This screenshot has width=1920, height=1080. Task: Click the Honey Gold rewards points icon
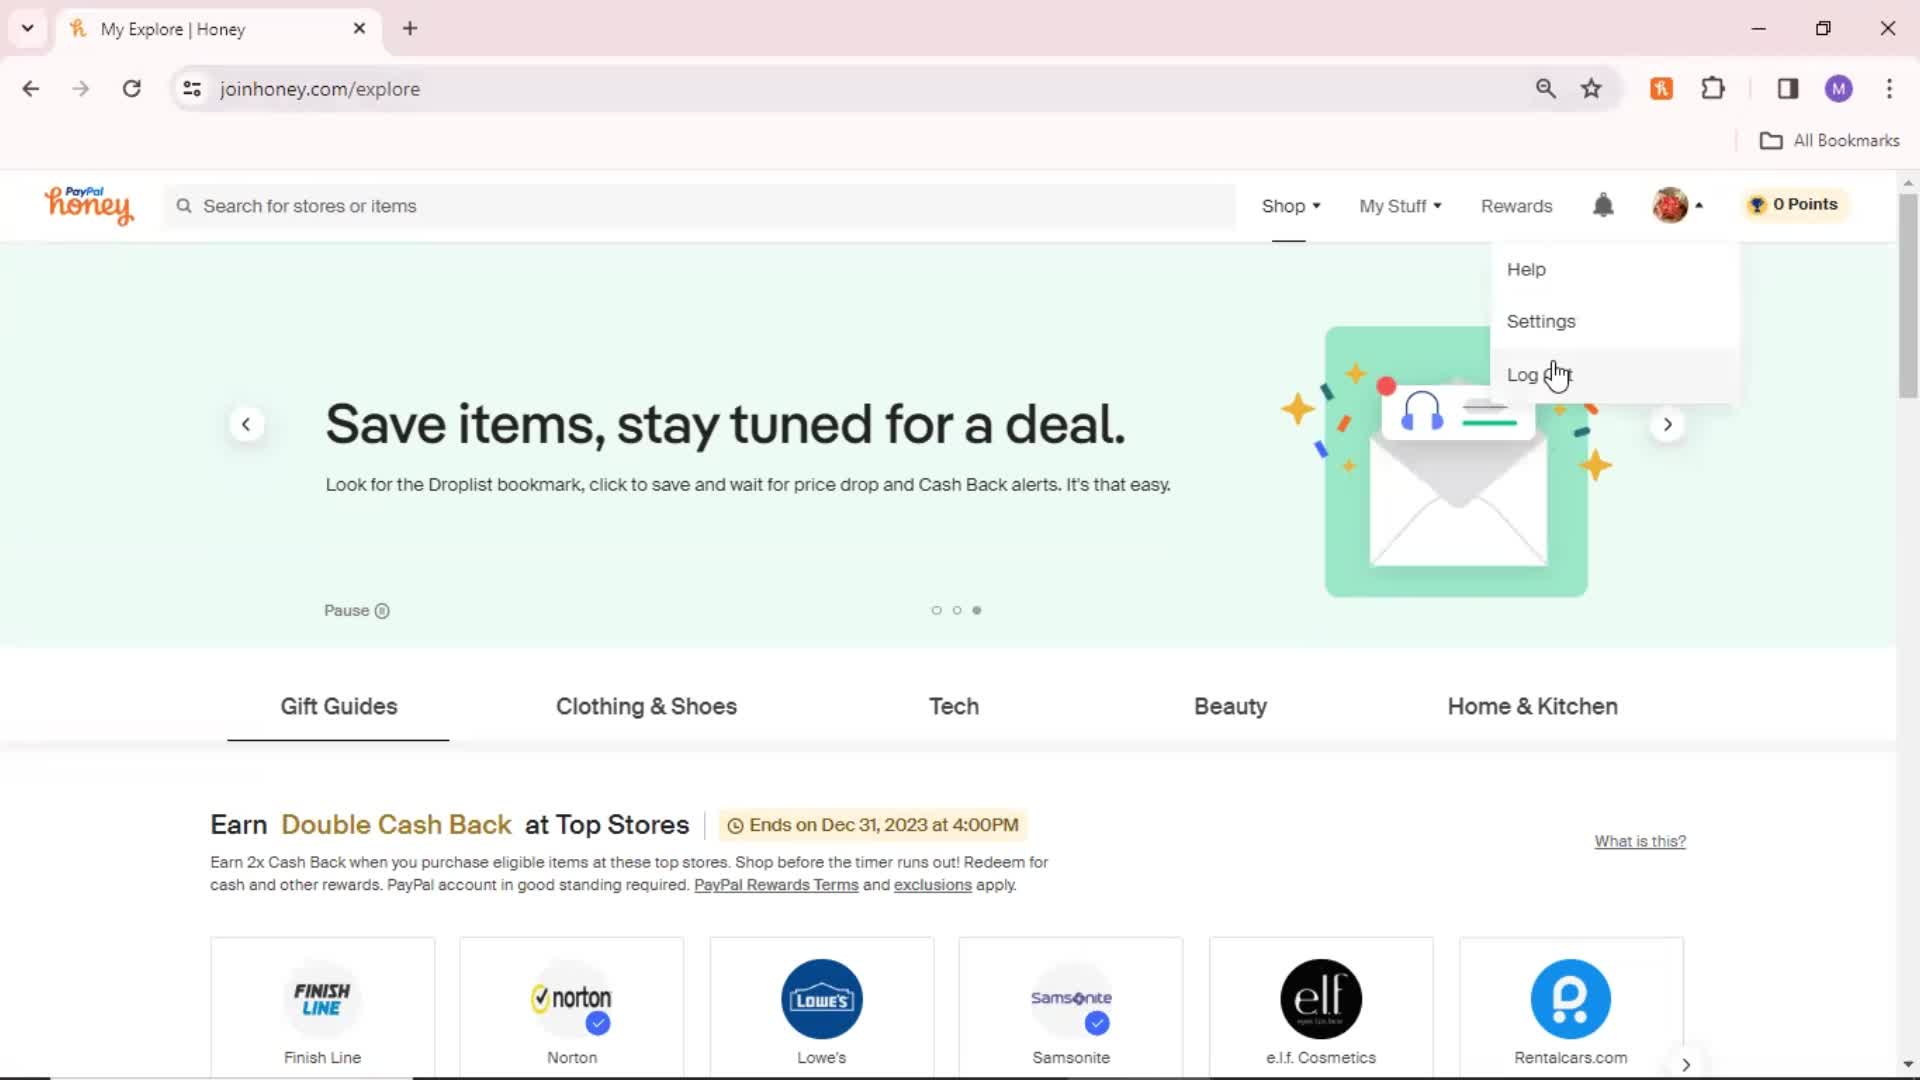1756,204
